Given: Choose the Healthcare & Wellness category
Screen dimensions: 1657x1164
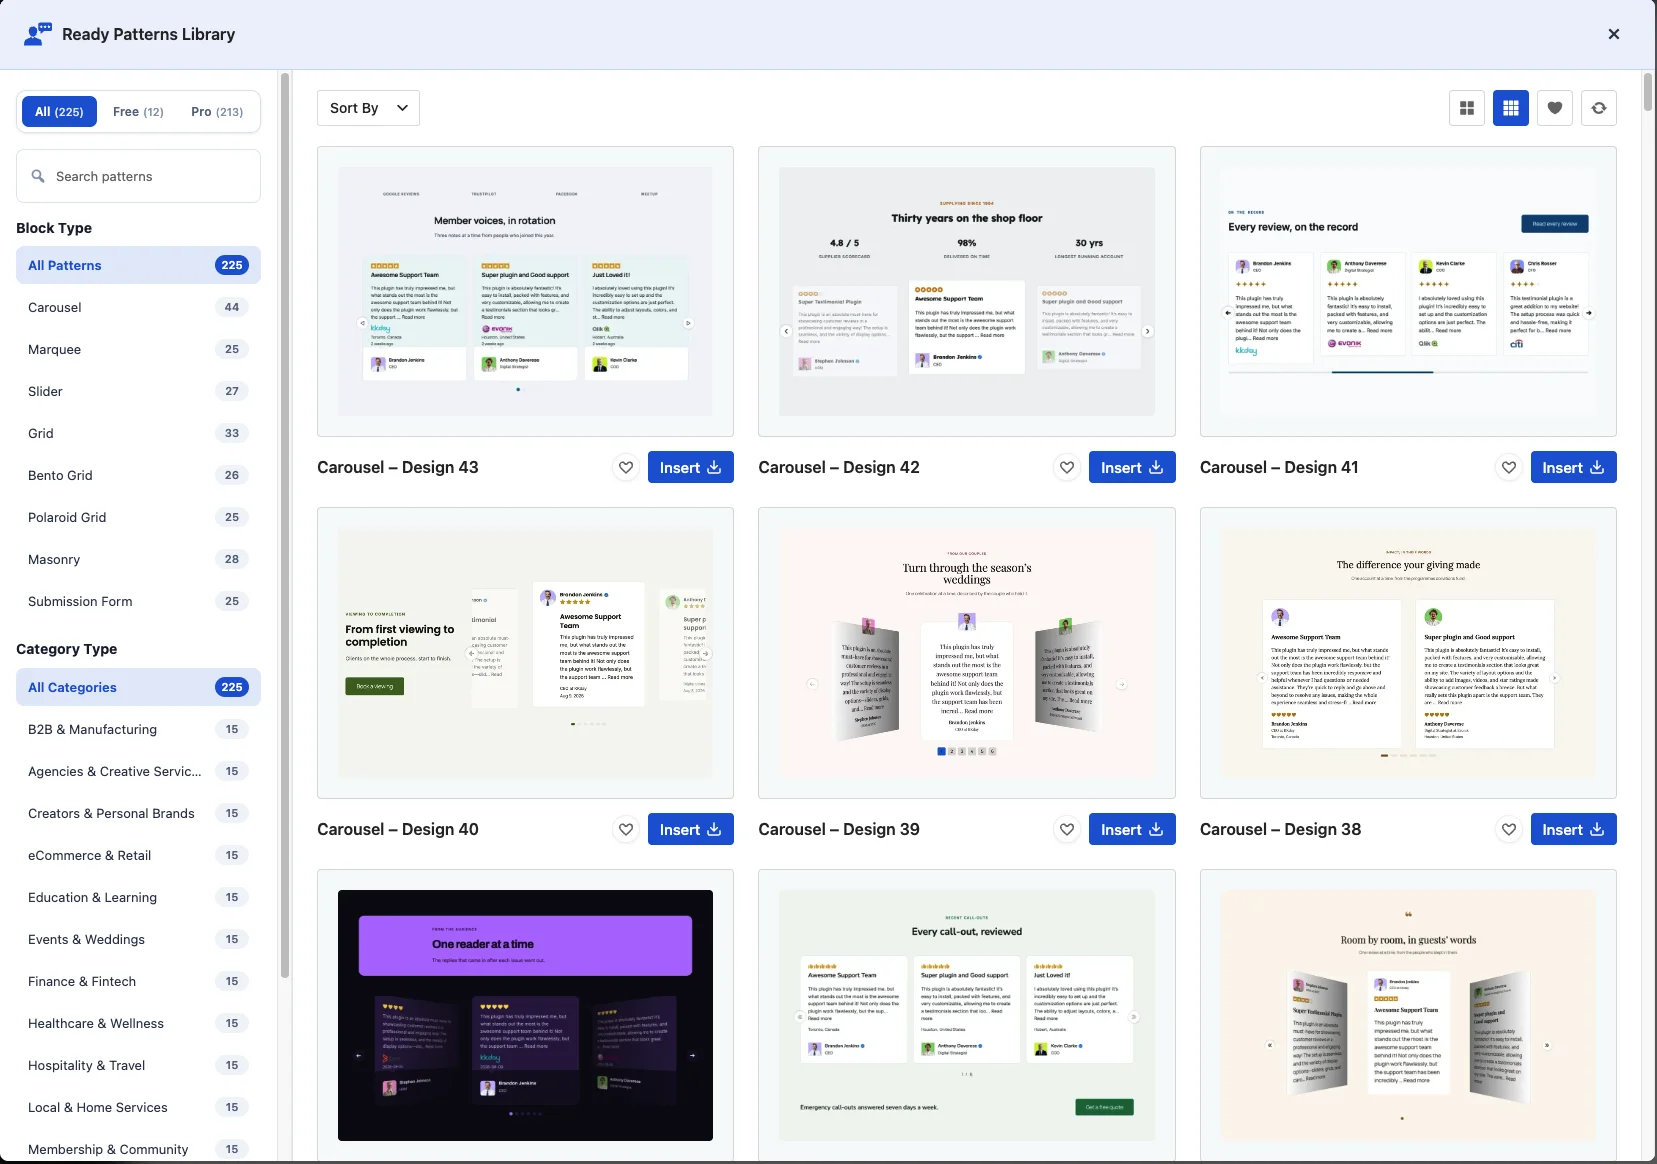Looking at the screenshot, I should (138, 1023).
